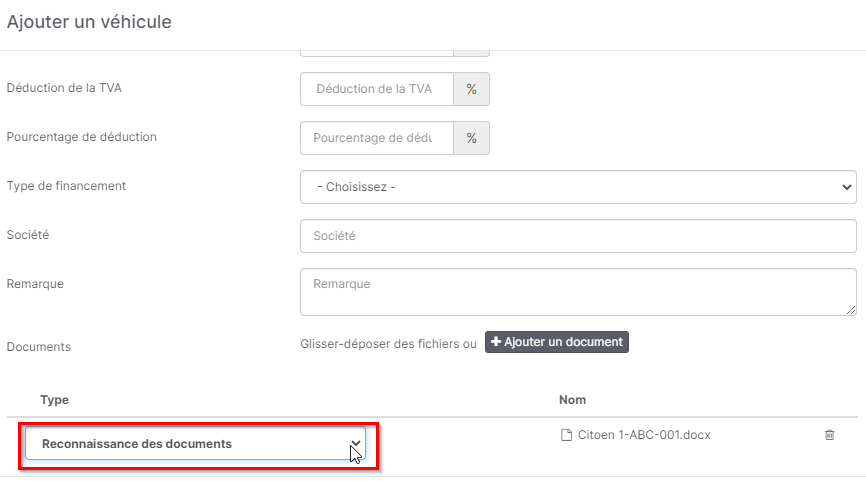Click the Remarque textarea resize handle

(851, 311)
